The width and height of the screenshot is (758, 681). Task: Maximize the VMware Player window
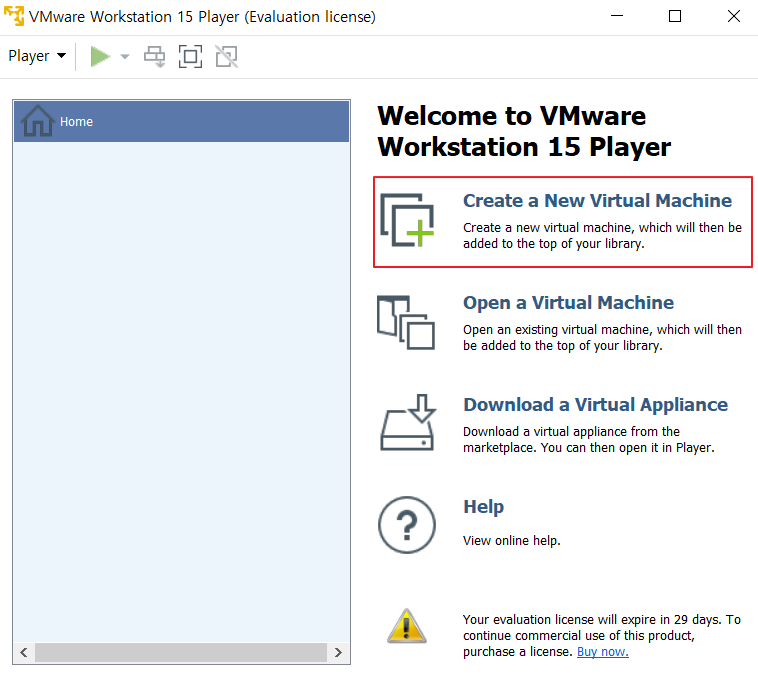click(675, 16)
